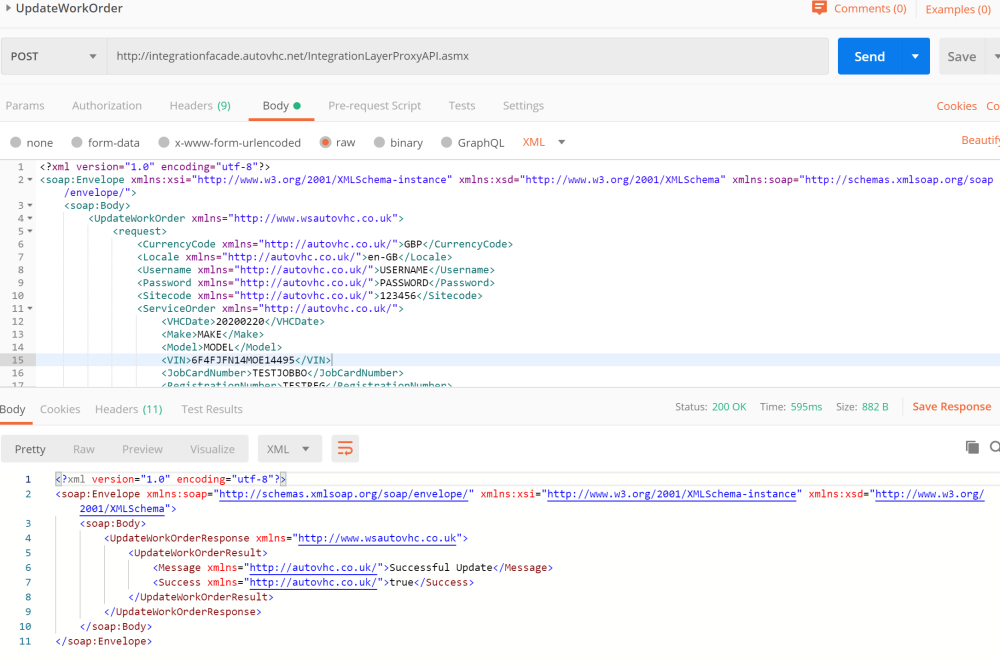This screenshot has height=663, width=1000.
Task: Open the Send button dropdown arrow
Action: pos(915,56)
